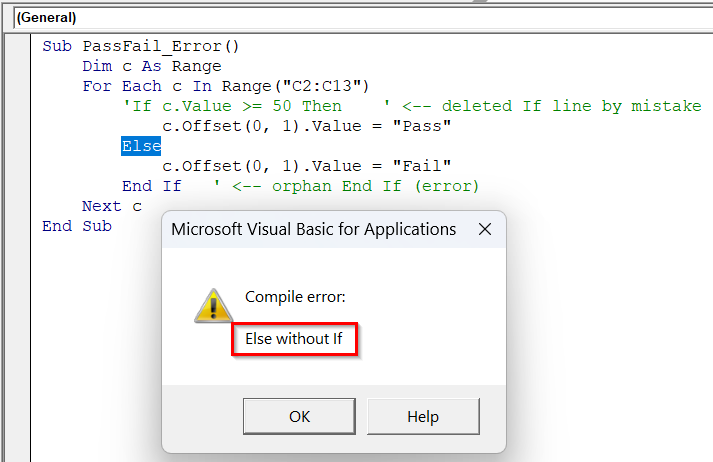Click the End If keyword
Viewport: 713px width, 462px height.
click(x=151, y=186)
